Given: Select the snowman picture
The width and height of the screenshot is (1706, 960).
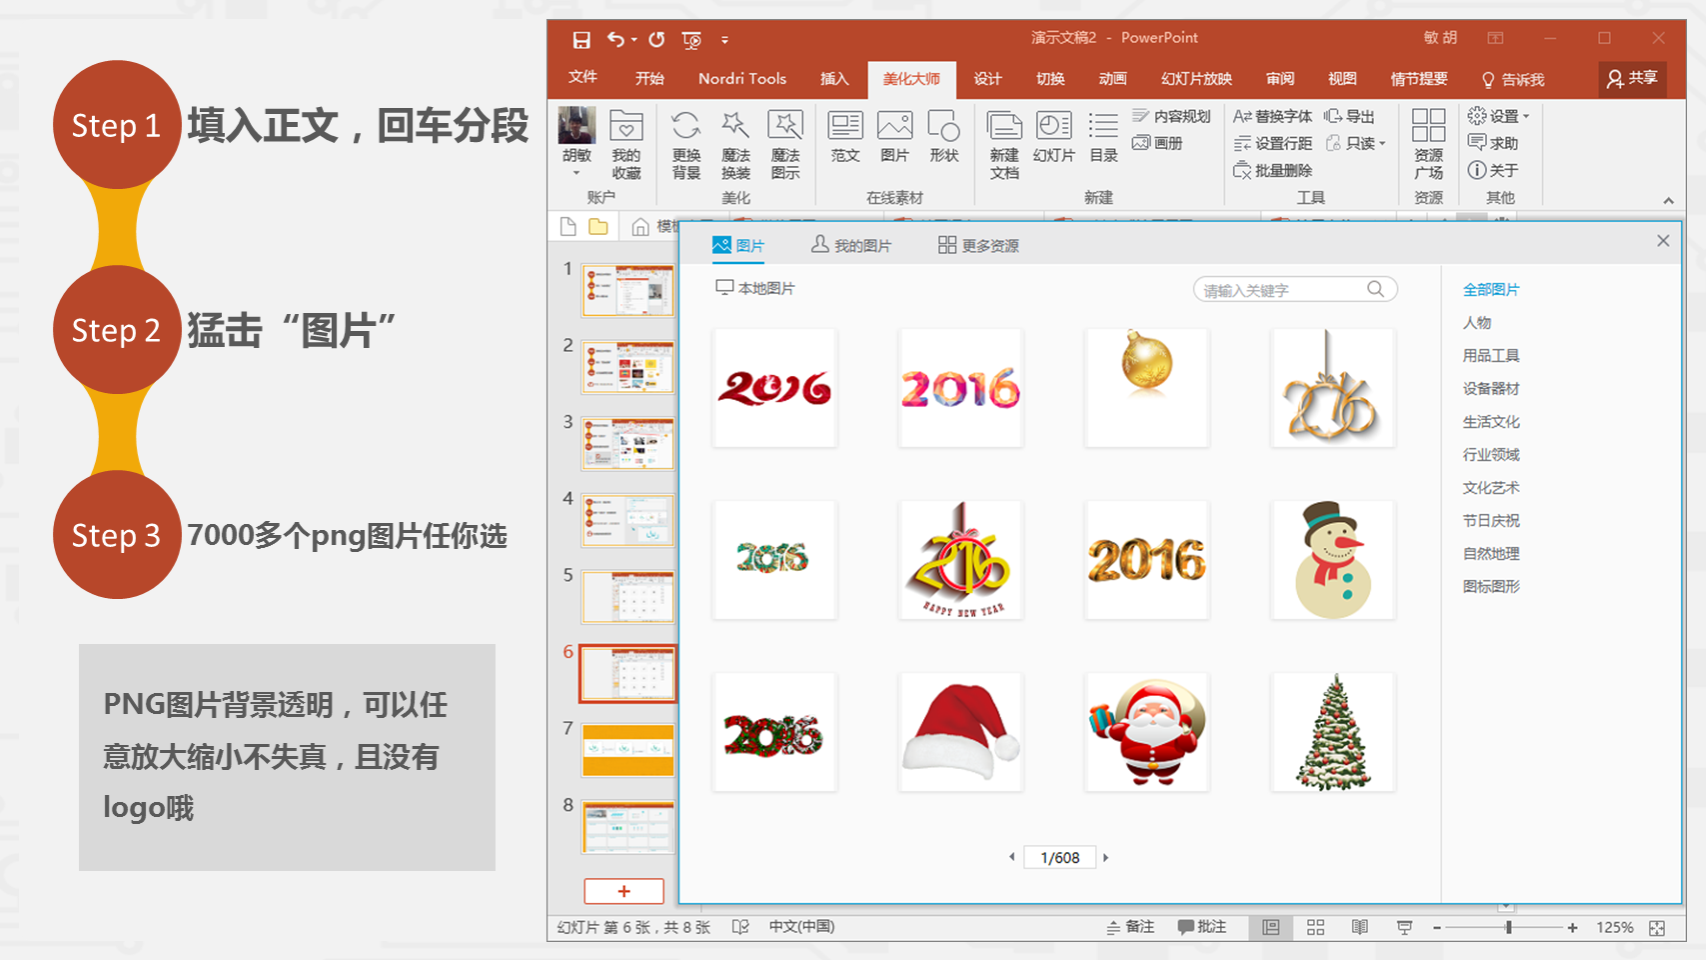Looking at the screenshot, I should pos(1333,560).
